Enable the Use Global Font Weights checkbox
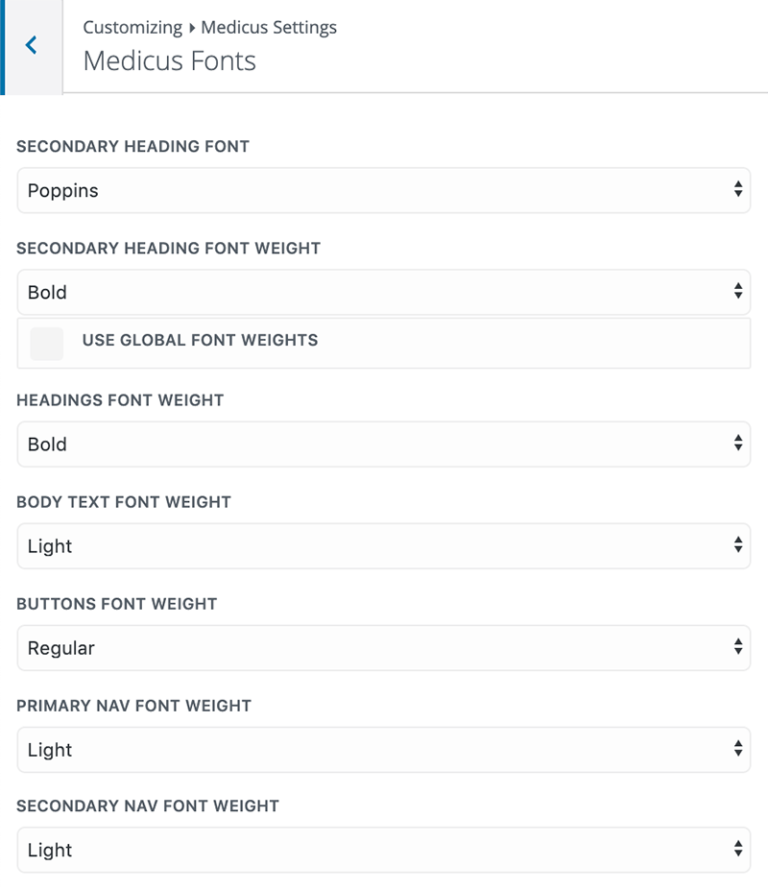 pos(47,343)
